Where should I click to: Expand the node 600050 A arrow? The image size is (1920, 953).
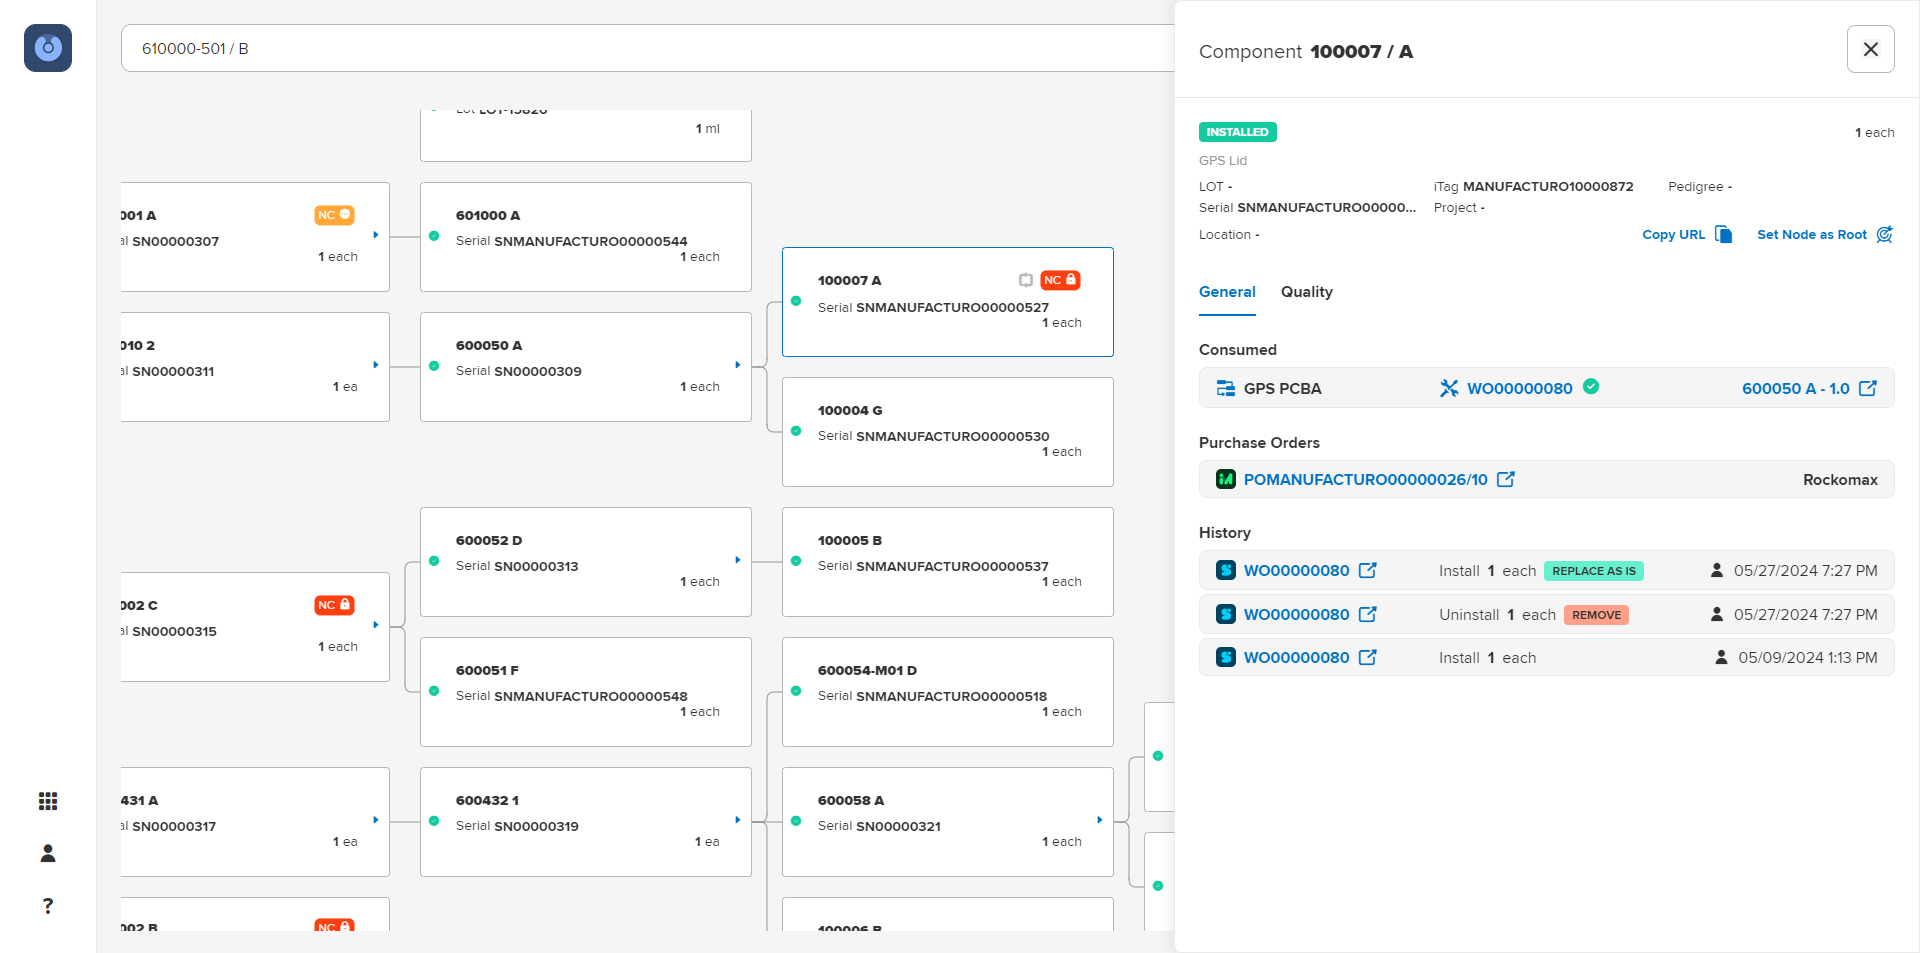738,365
